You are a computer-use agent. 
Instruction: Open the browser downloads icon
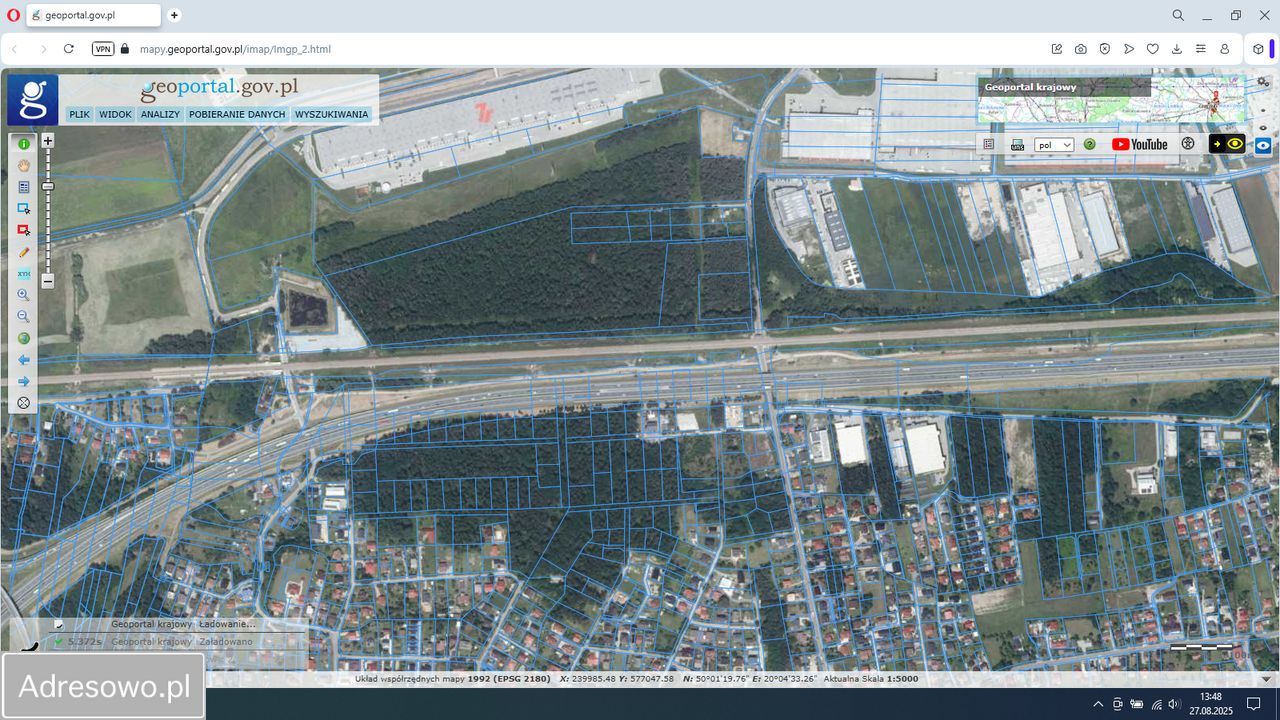click(x=1177, y=49)
